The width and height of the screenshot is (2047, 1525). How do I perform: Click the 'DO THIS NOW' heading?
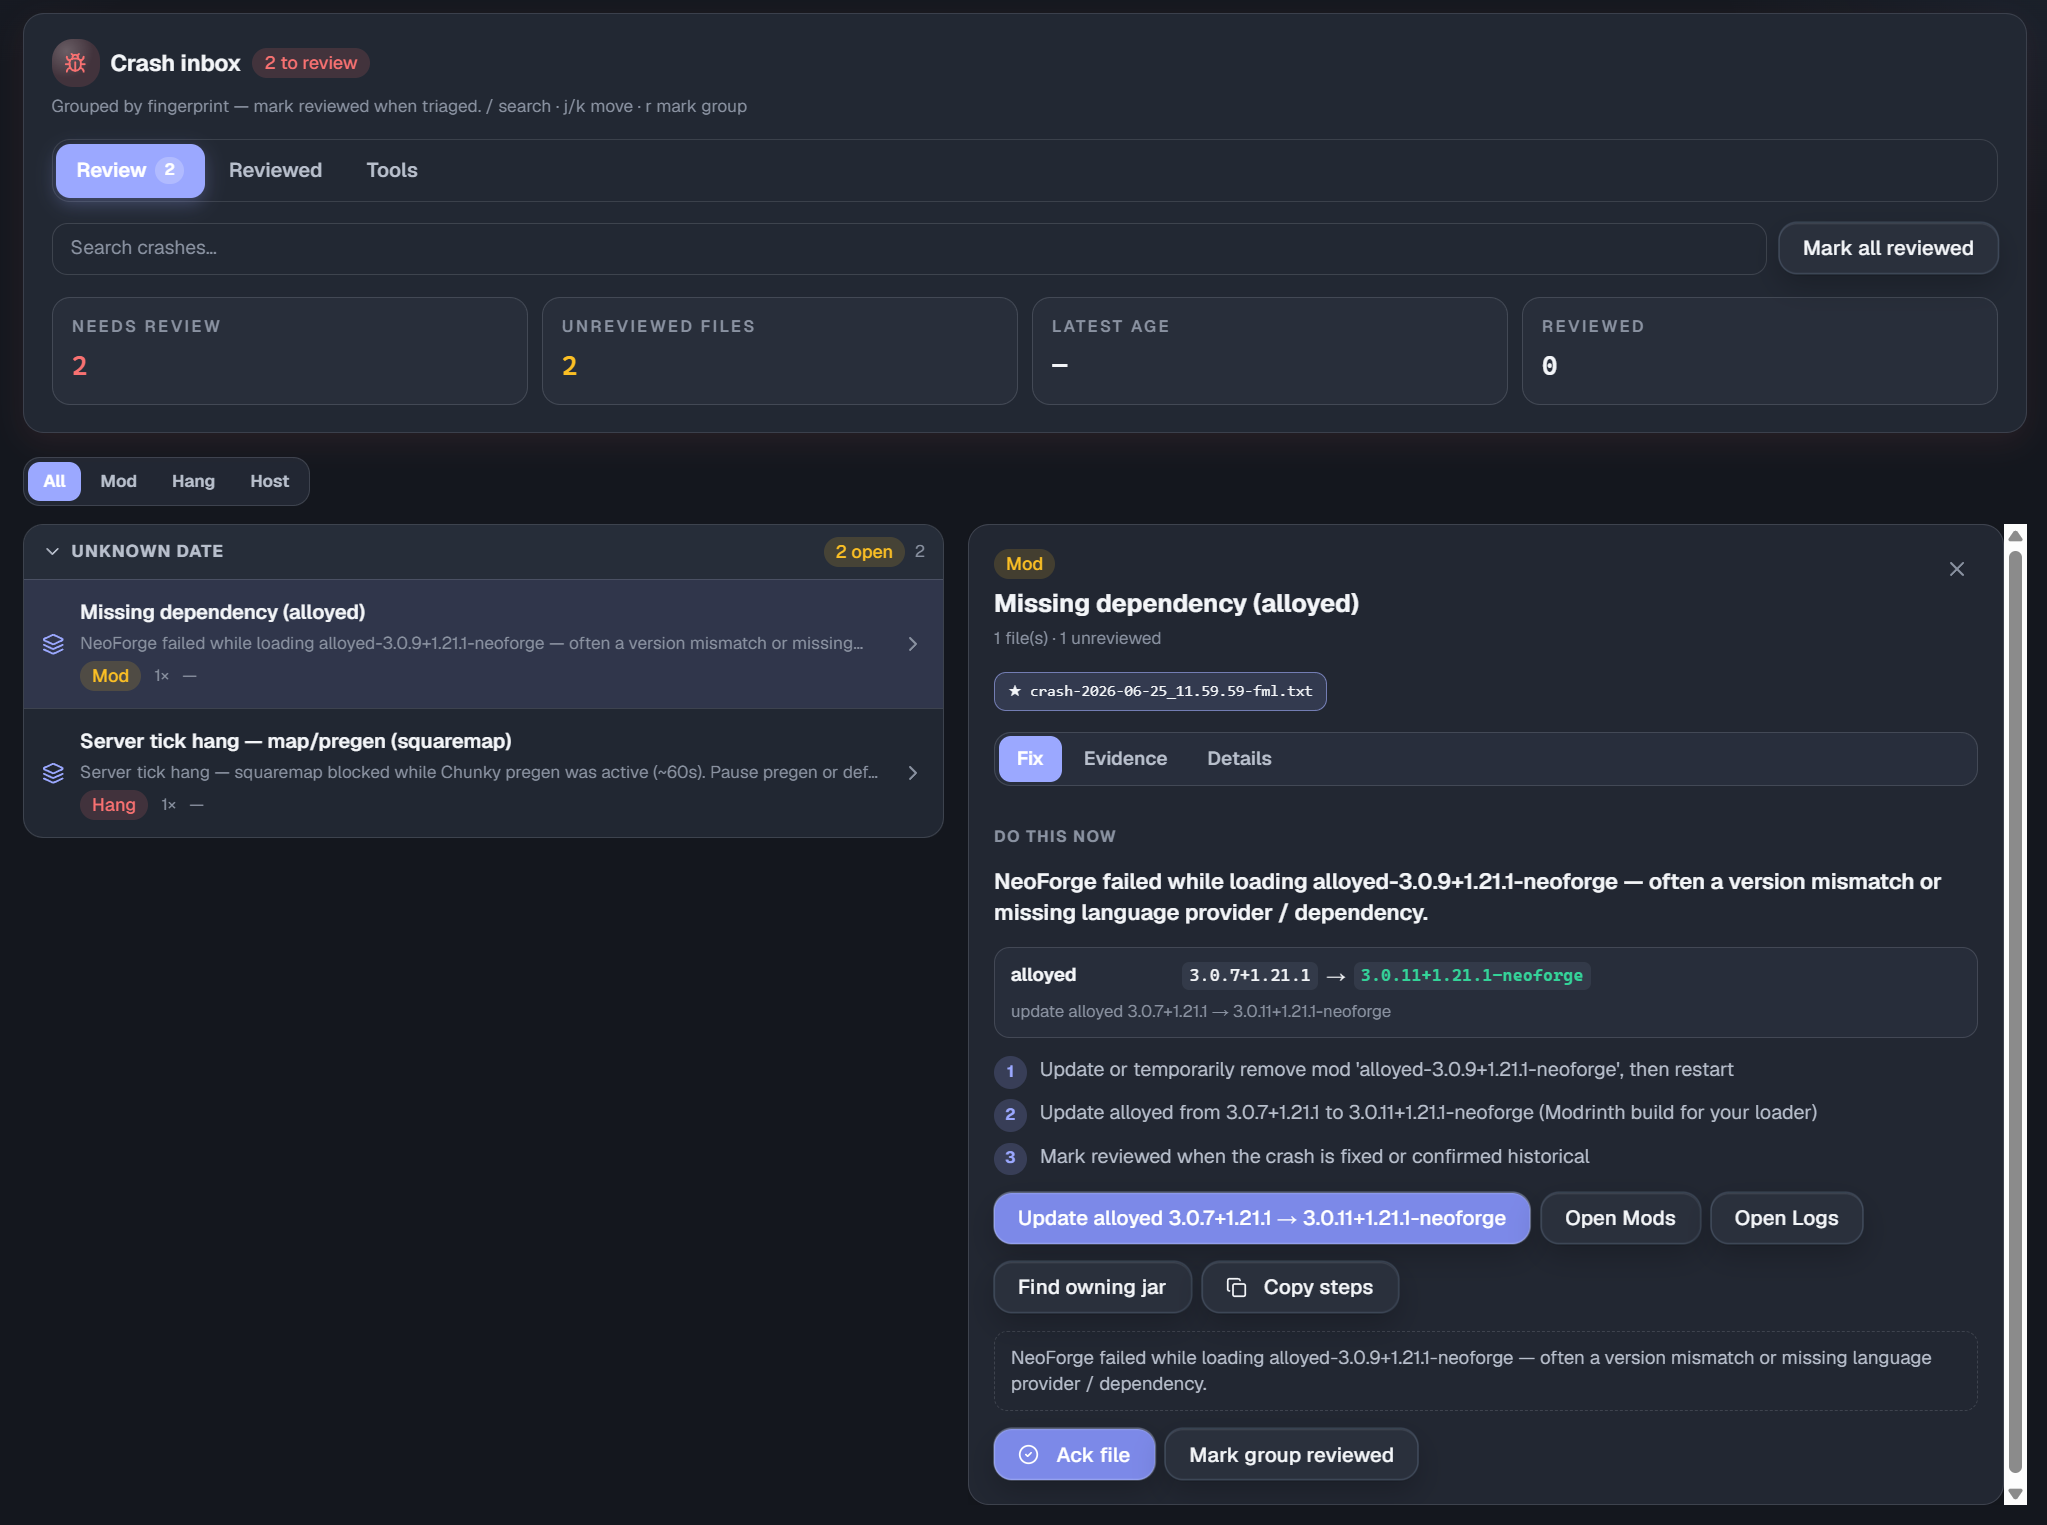click(x=1055, y=836)
